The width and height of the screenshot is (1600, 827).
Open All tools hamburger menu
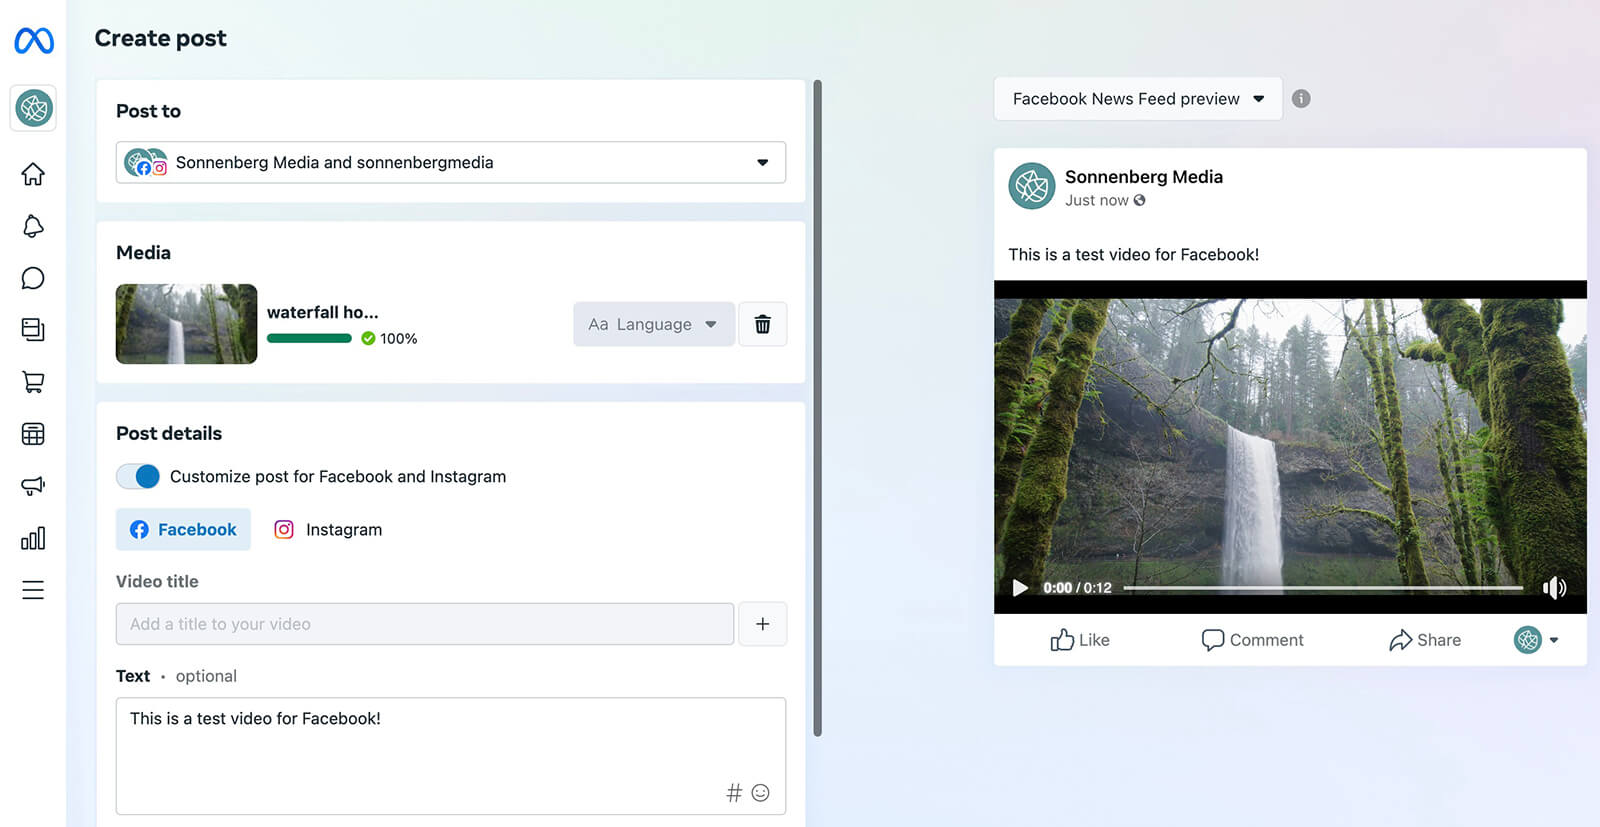[33, 590]
